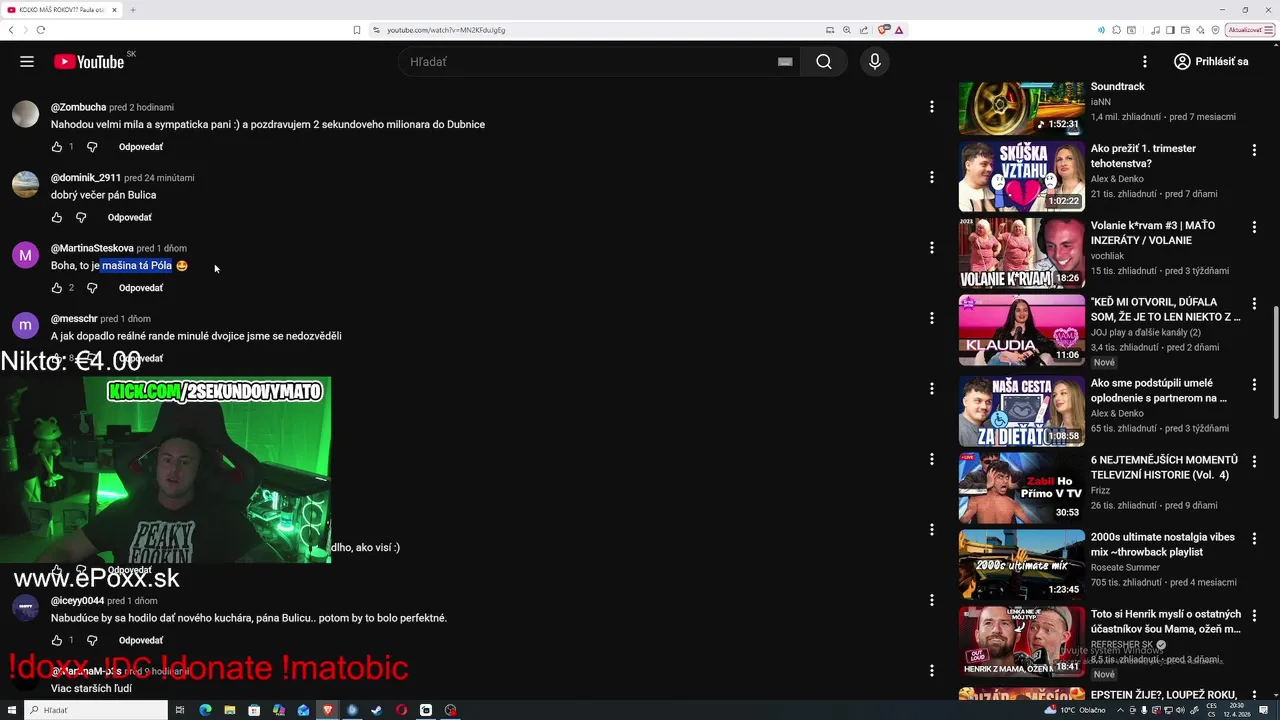This screenshot has width=1280, height=720.
Task: Open browser zoom magnifier icon in address bar
Action: coord(847,30)
